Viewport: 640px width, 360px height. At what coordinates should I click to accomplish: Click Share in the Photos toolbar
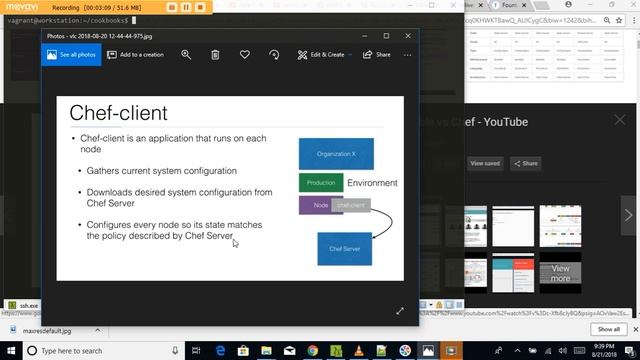(x=377, y=55)
